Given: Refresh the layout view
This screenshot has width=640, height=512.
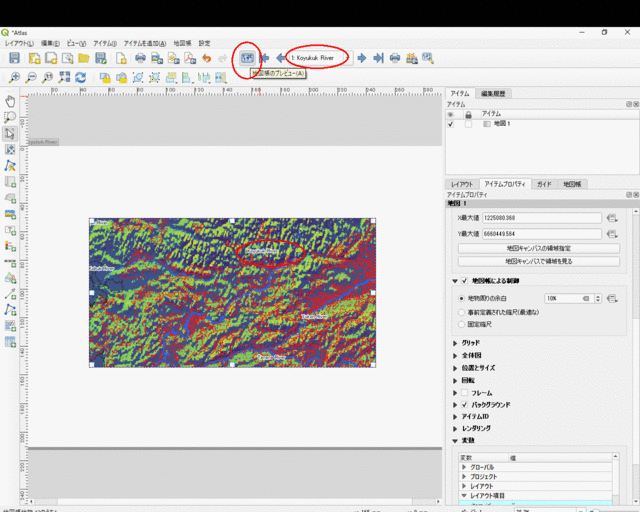Looking at the screenshot, I should (81, 77).
